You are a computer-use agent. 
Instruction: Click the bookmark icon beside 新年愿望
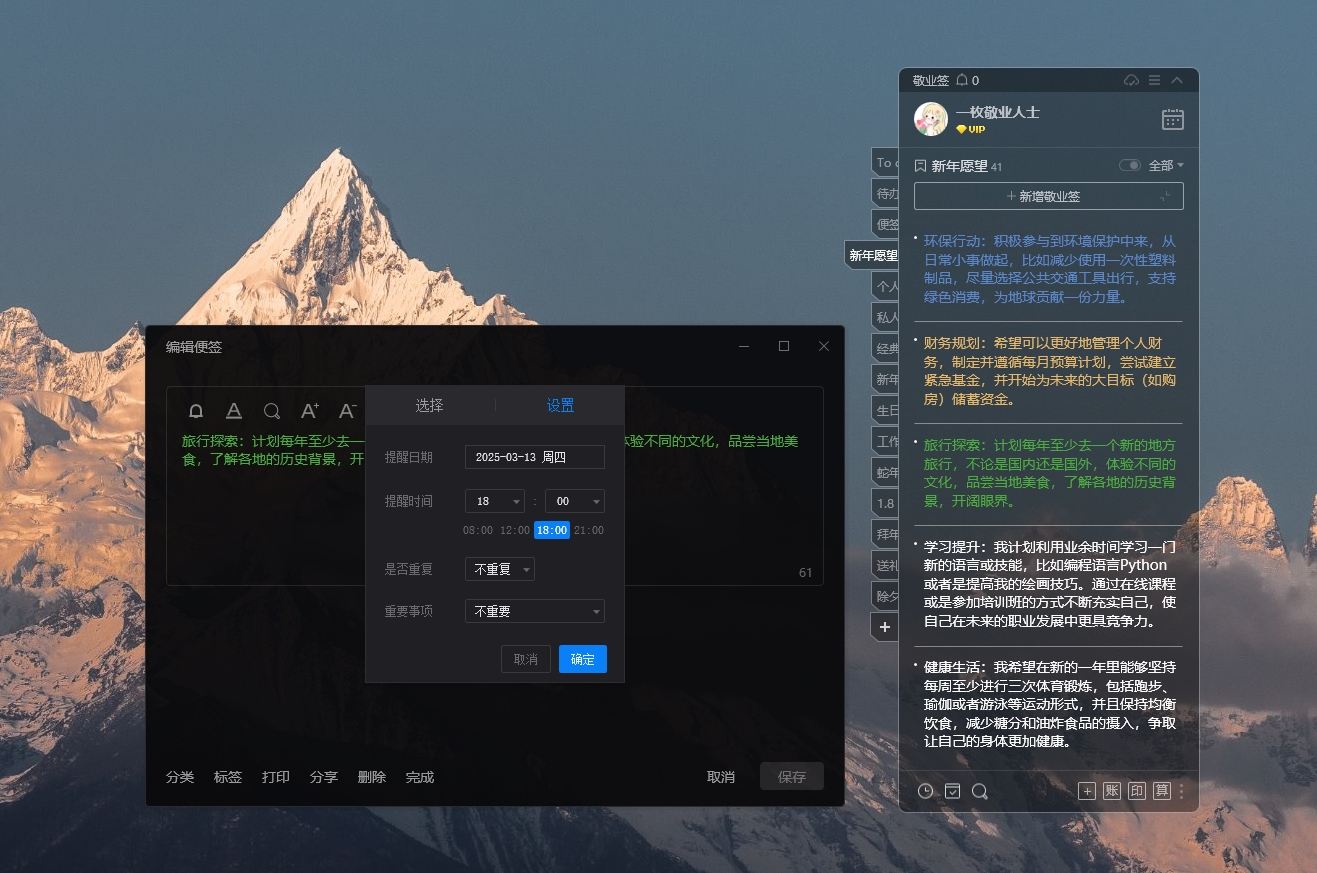click(920, 166)
